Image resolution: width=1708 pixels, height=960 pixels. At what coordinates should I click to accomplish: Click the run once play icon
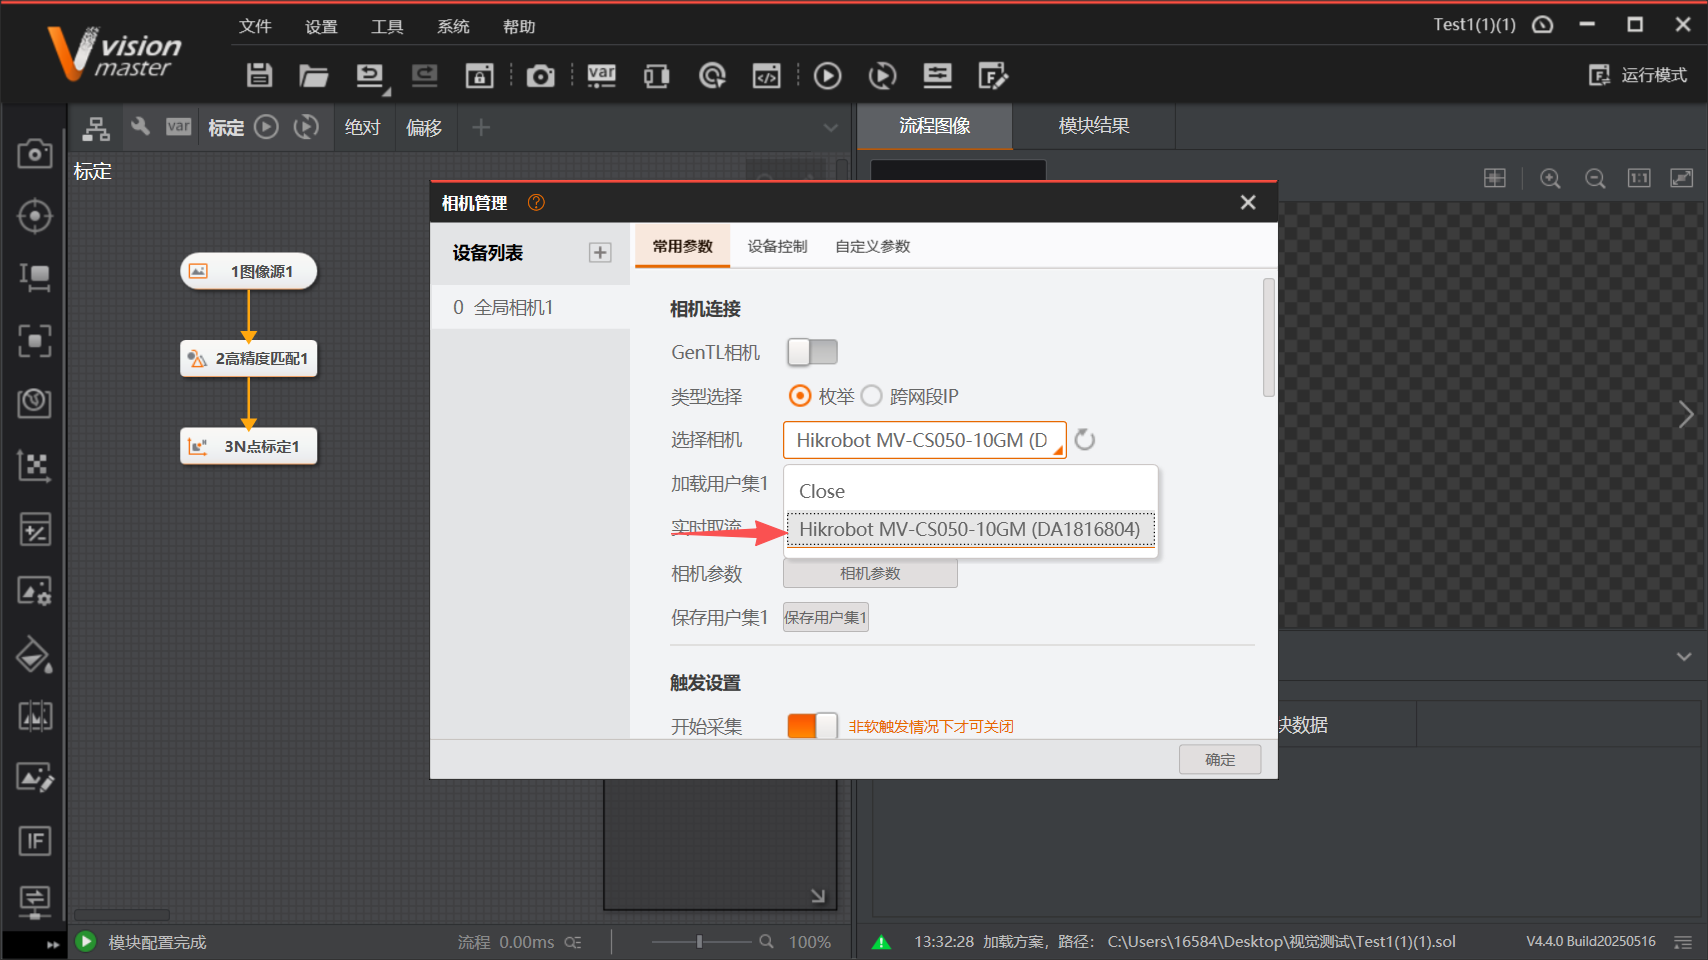(x=827, y=75)
